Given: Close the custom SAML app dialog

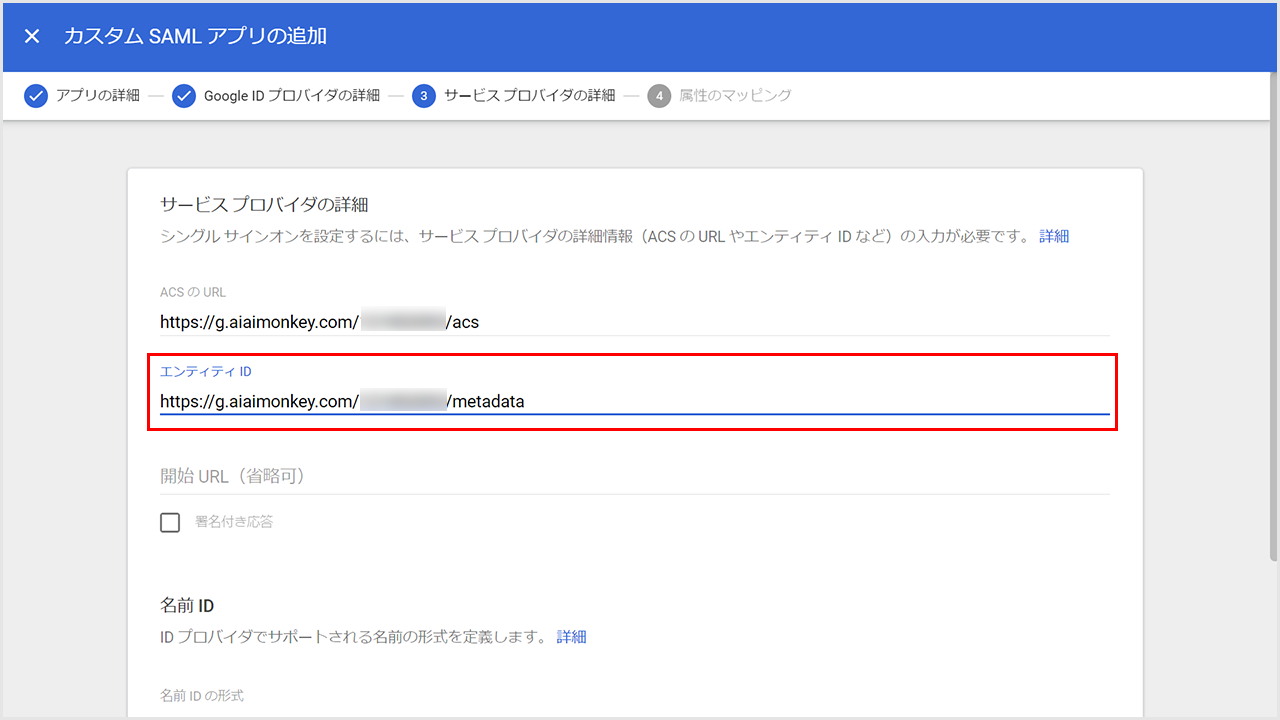Looking at the screenshot, I should point(32,36).
